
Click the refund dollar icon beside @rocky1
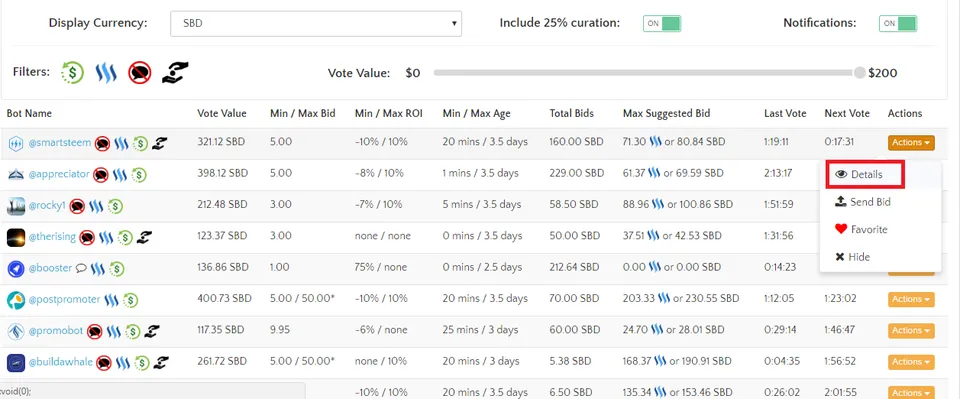[115, 206]
